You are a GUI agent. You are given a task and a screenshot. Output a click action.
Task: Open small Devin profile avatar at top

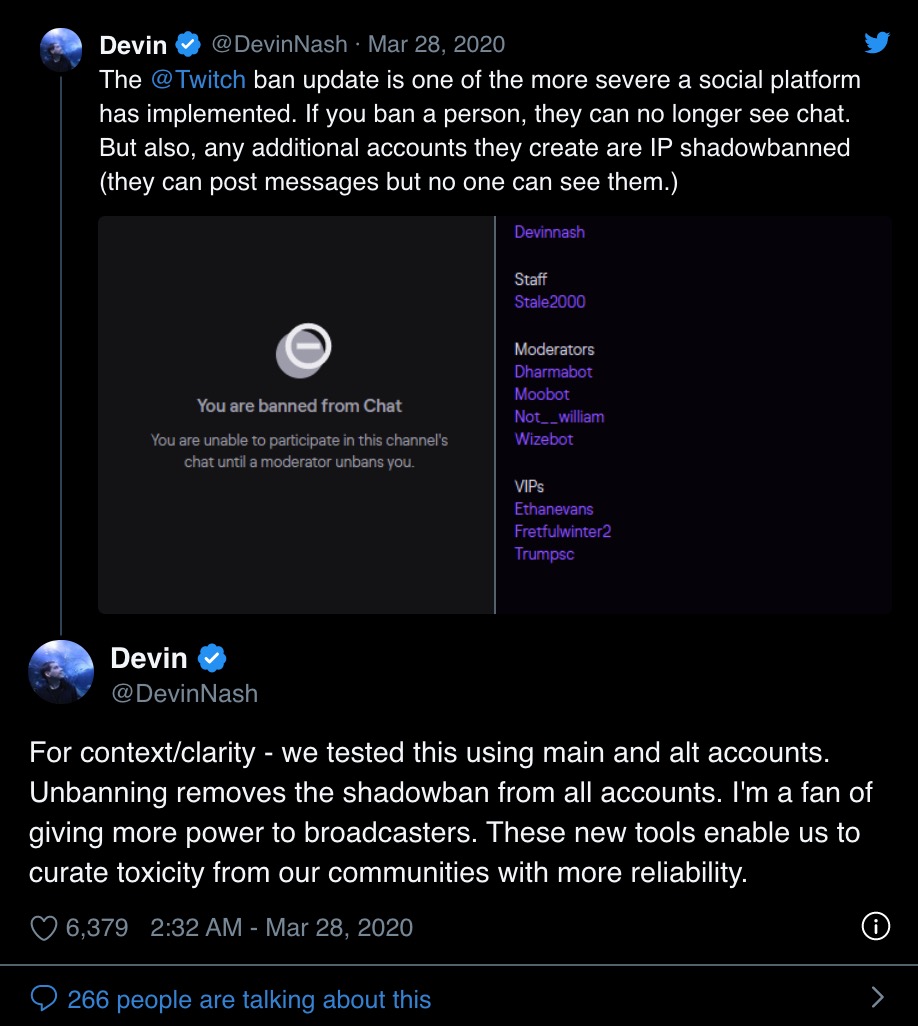pyautogui.click(x=61, y=50)
